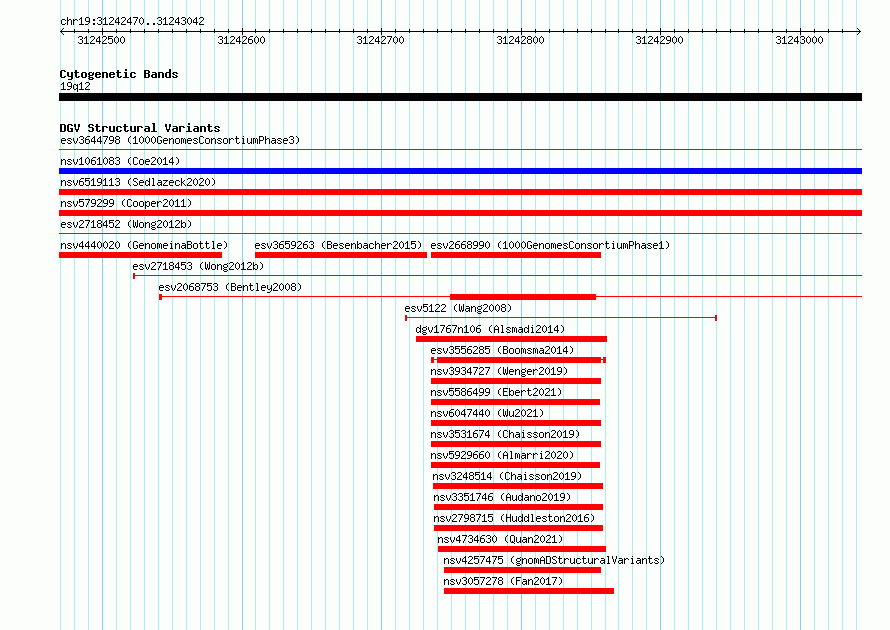Screen dimensions: 890x630
Task: Select the nsv3057278 Fan2017 red bar
Action: 528,591
